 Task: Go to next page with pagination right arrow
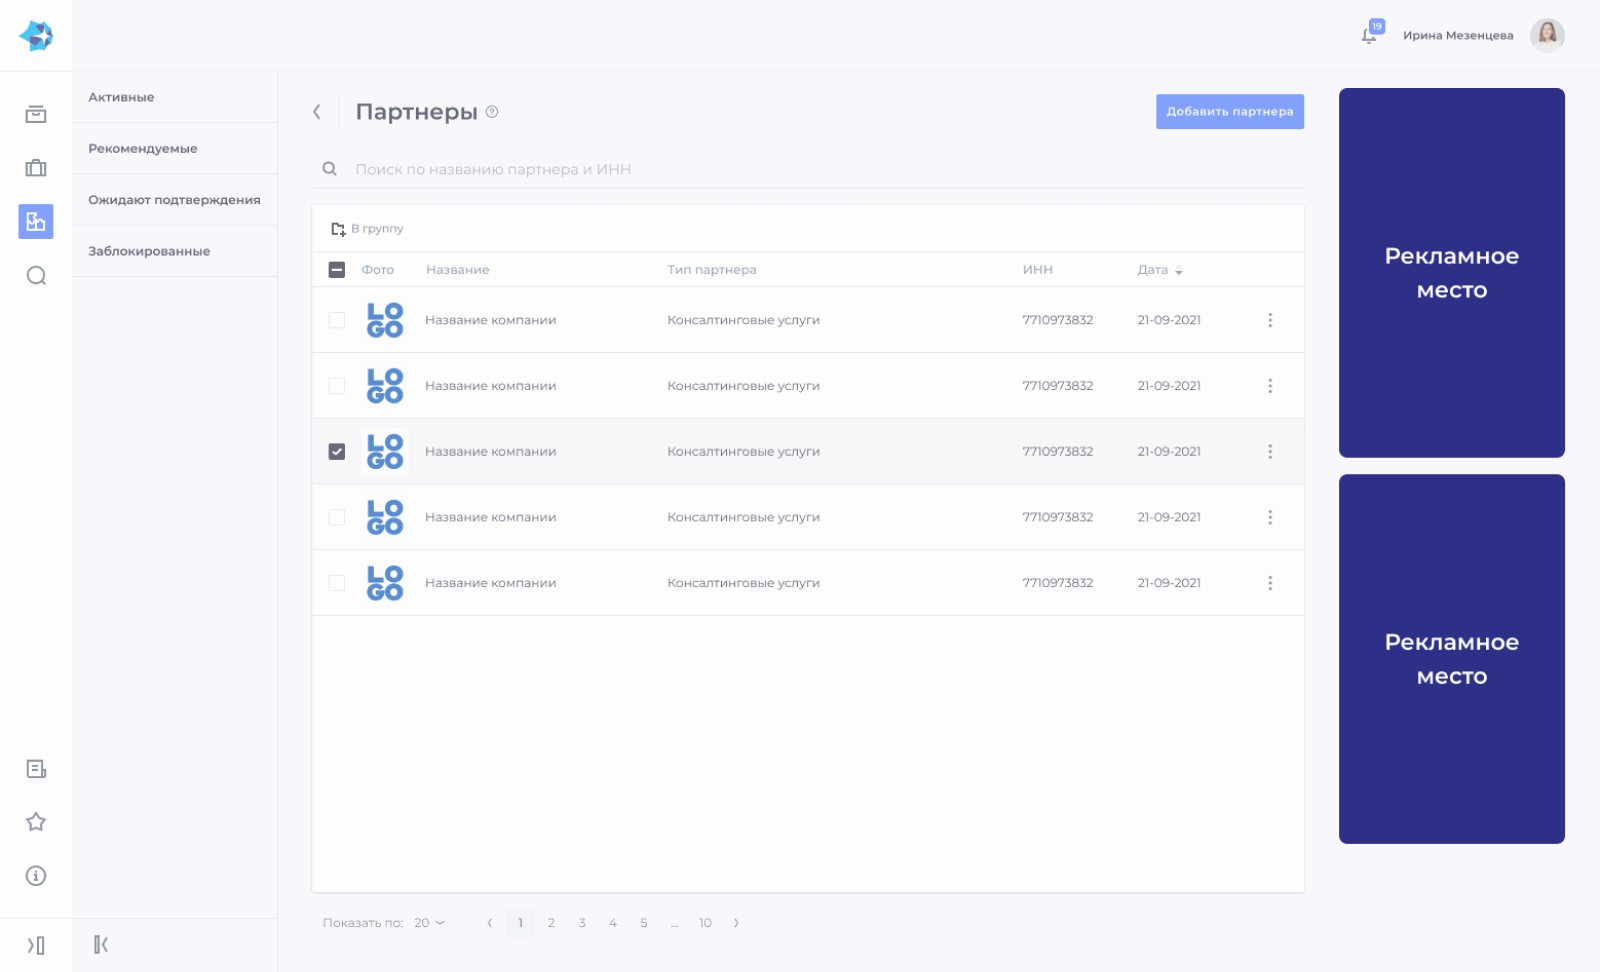point(736,923)
